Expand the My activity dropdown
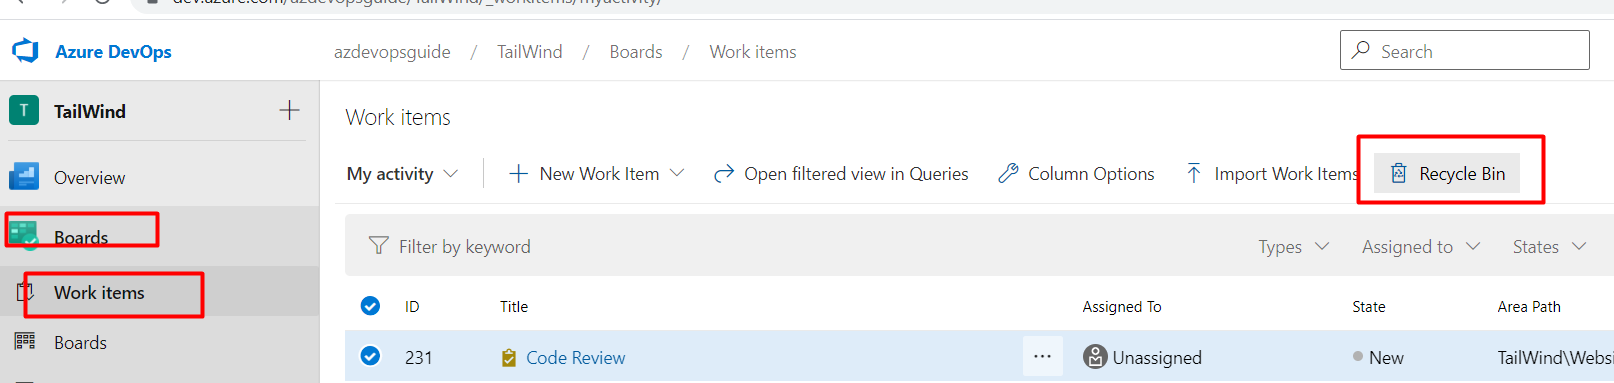The width and height of the screenshot is (1614, 383). (x=402, y=174)
